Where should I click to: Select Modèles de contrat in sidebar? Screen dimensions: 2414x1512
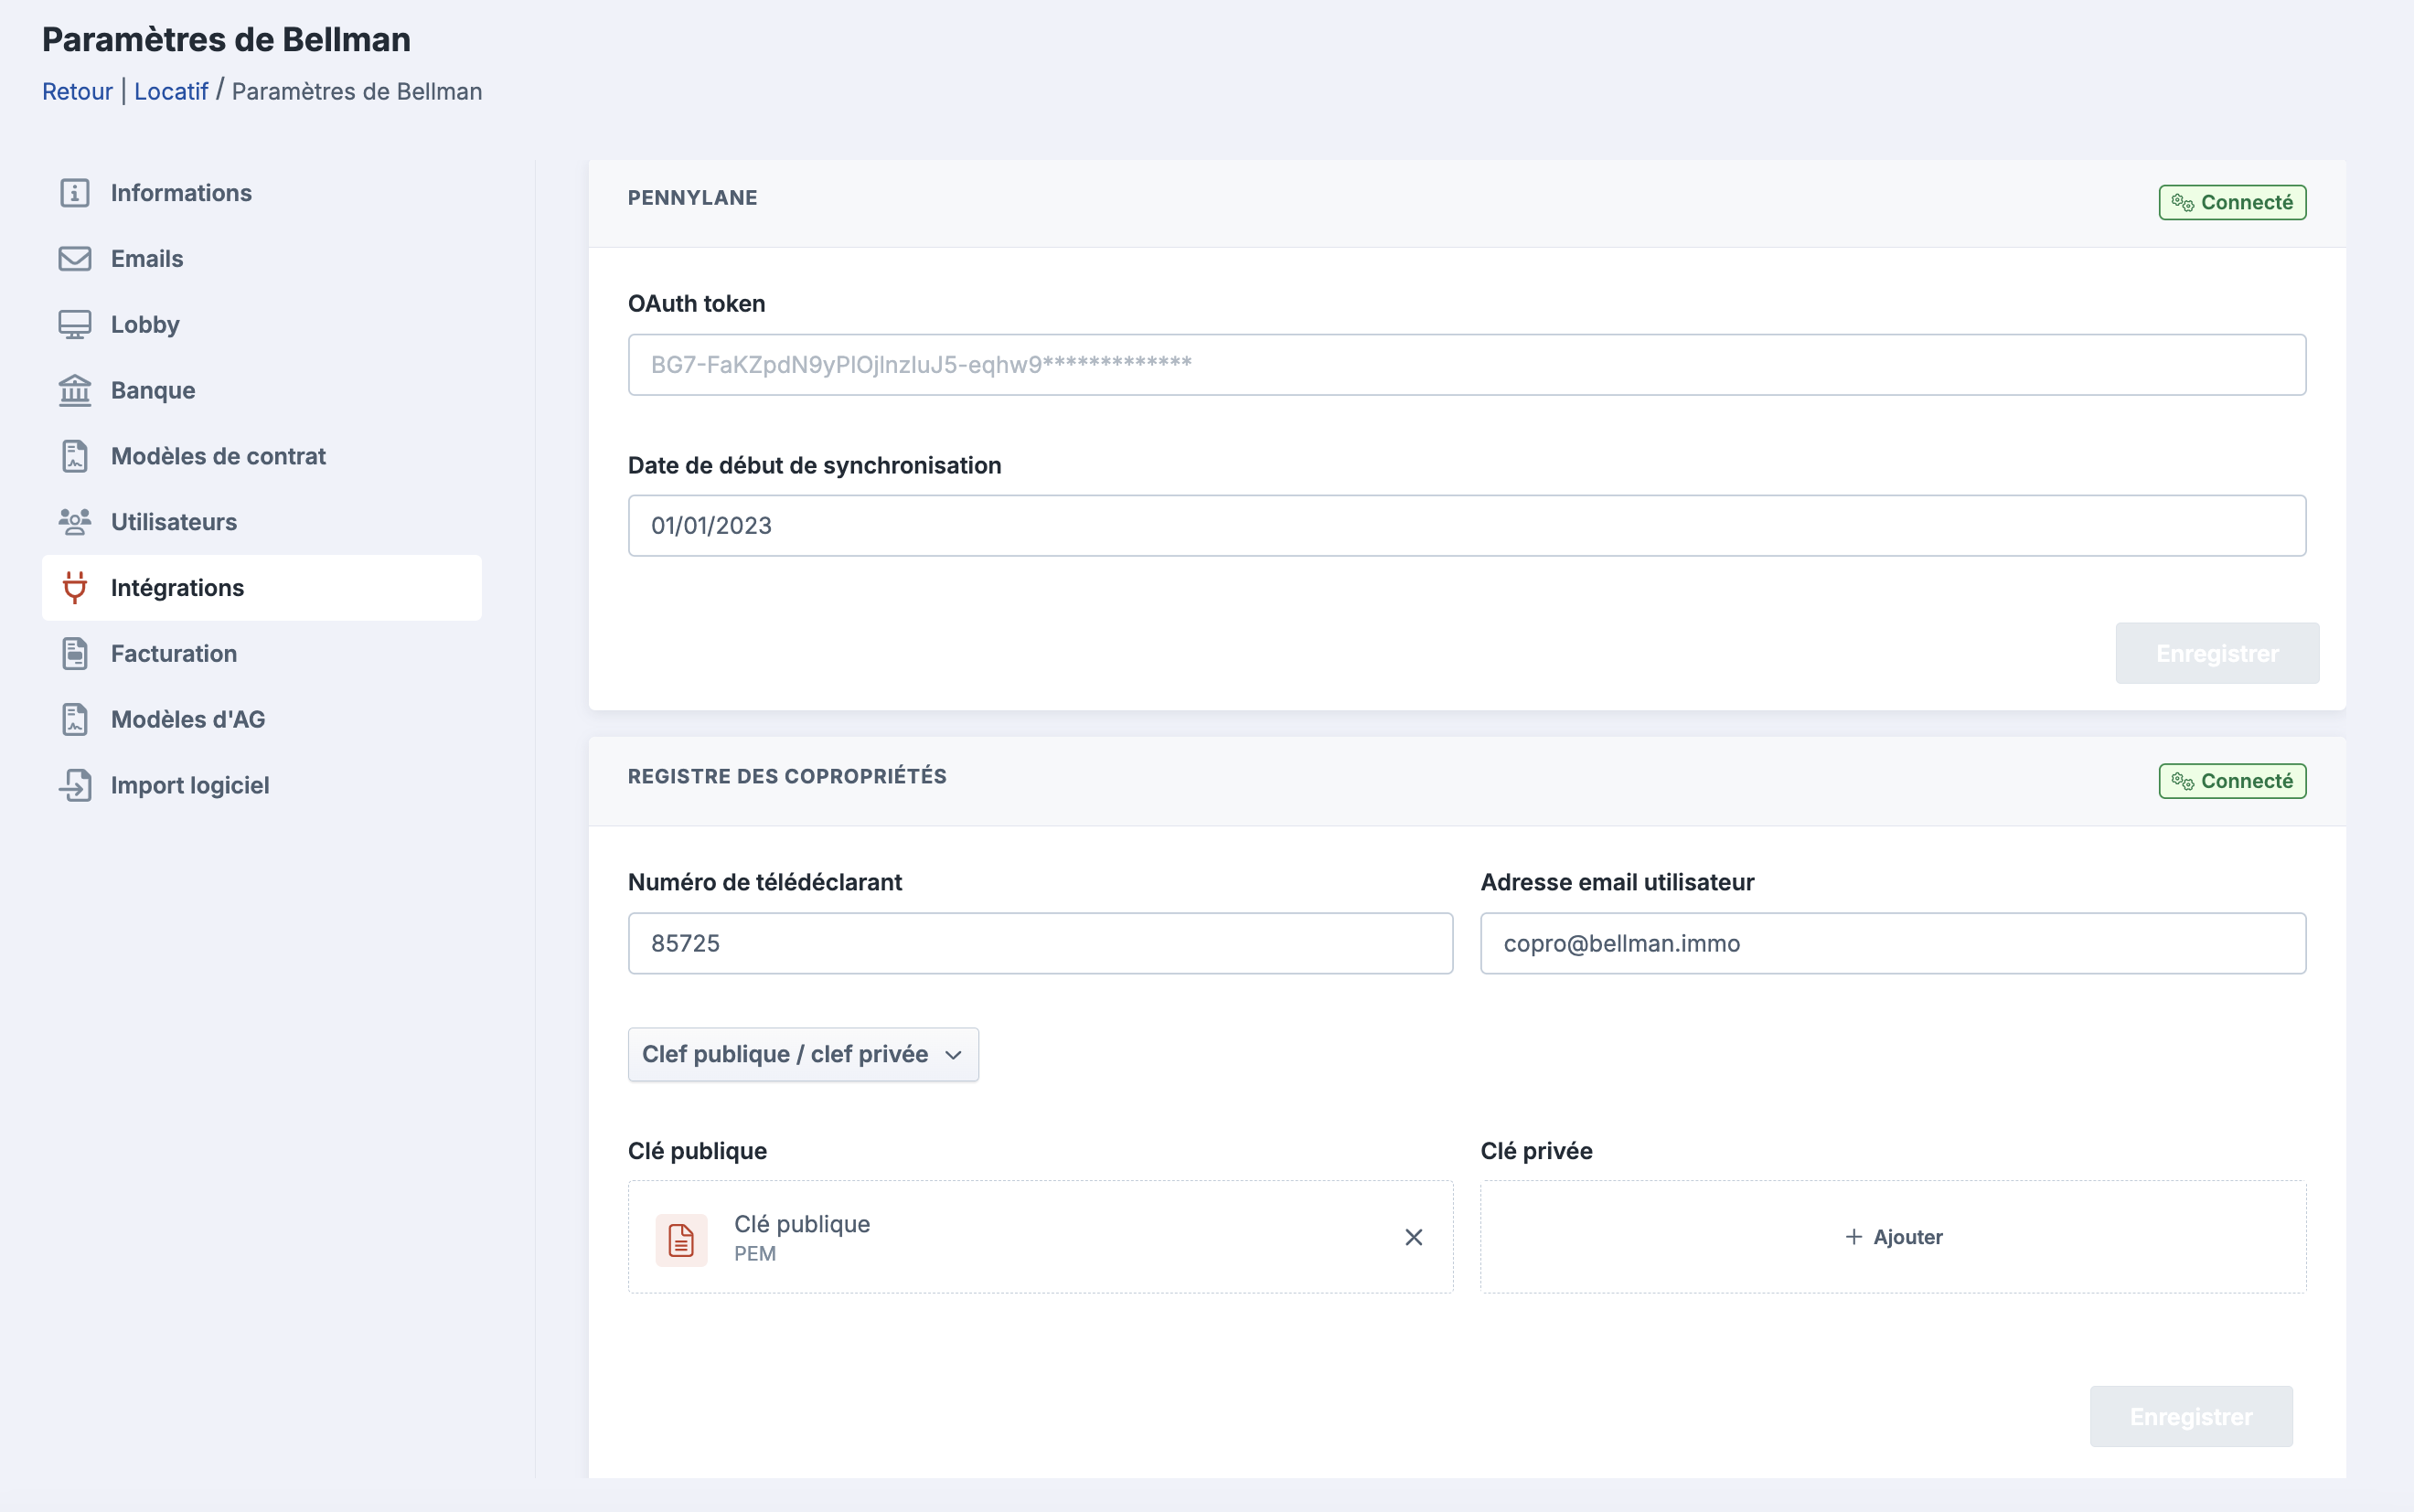[262, 456]
